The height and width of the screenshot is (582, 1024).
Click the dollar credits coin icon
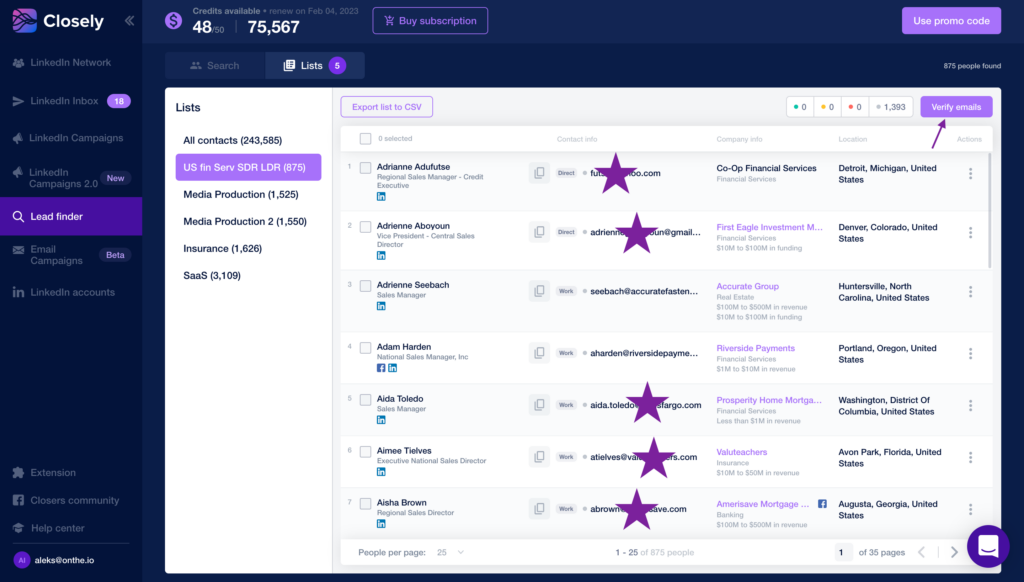tap(173, 21)
